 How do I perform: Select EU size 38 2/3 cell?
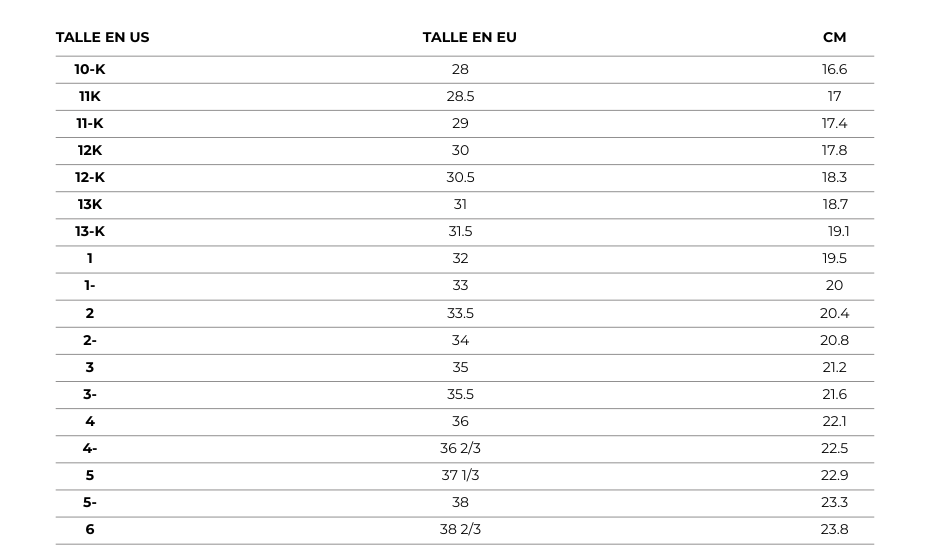coord(460,529)
